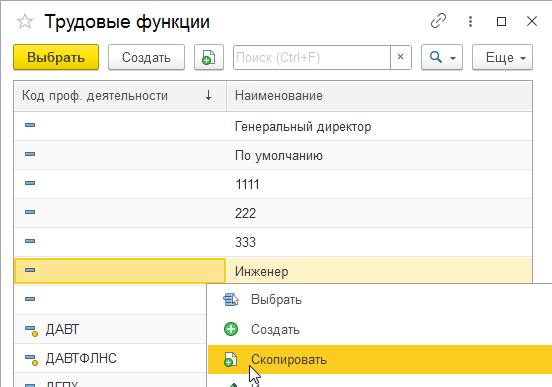This screenshot has width=552, height=387.
Task: Click the toolbar copy-item icon button
Action: coord(209,57)
